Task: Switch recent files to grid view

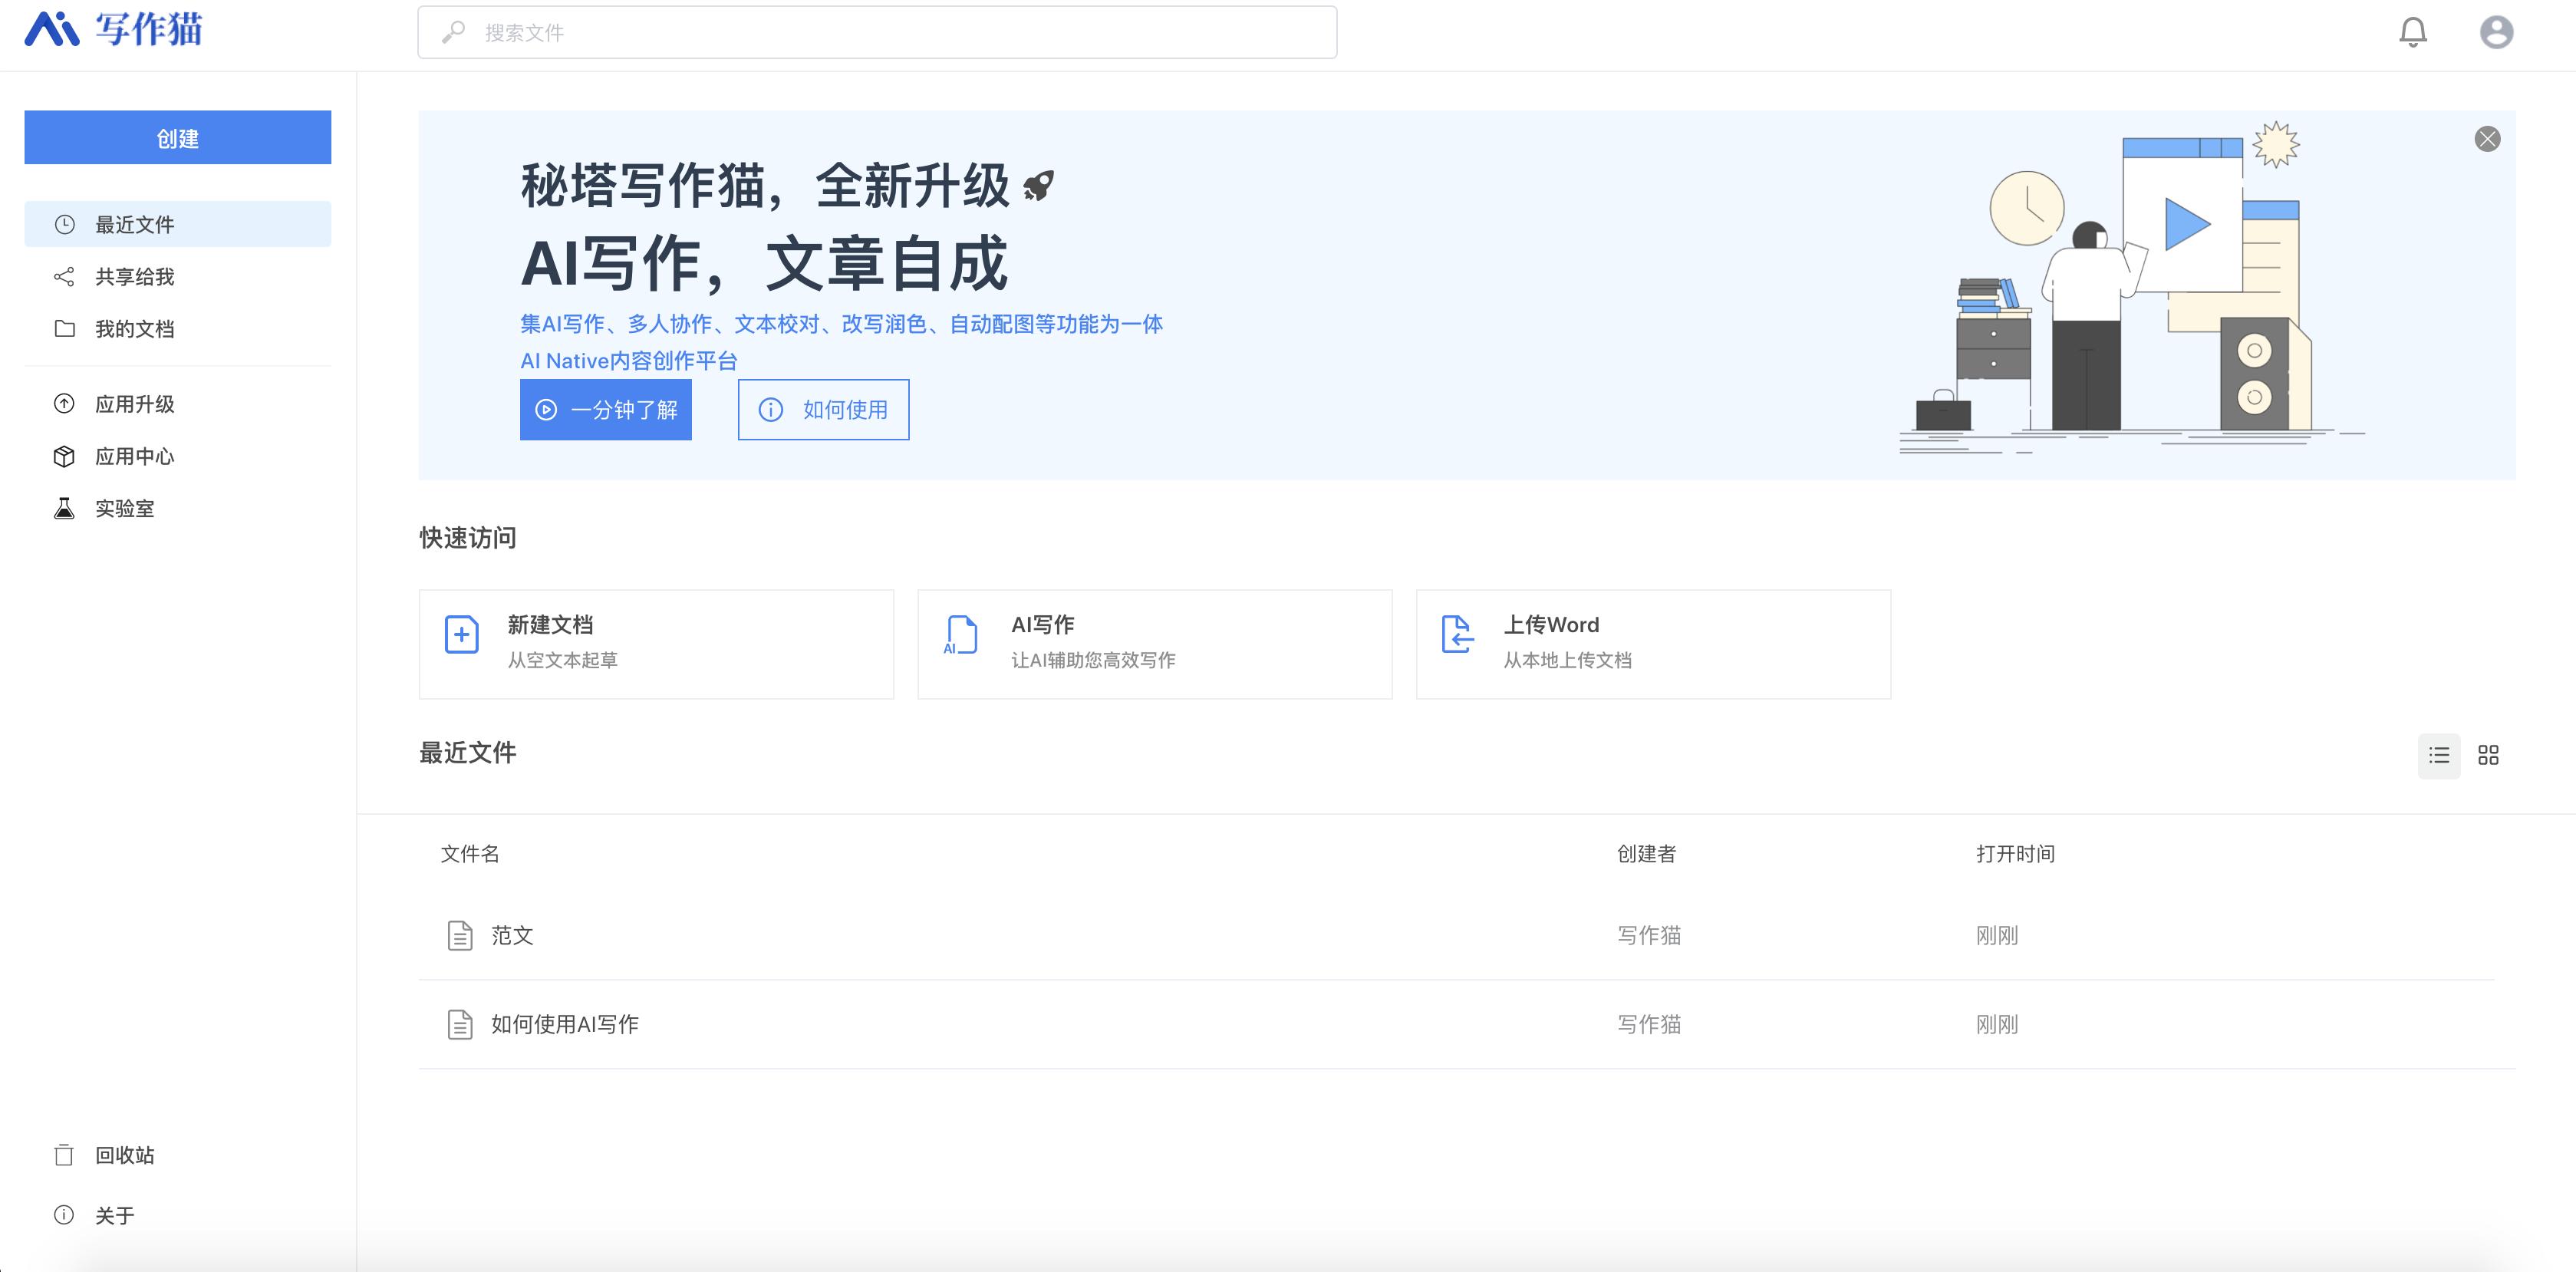Action: tap(2489, 756)
